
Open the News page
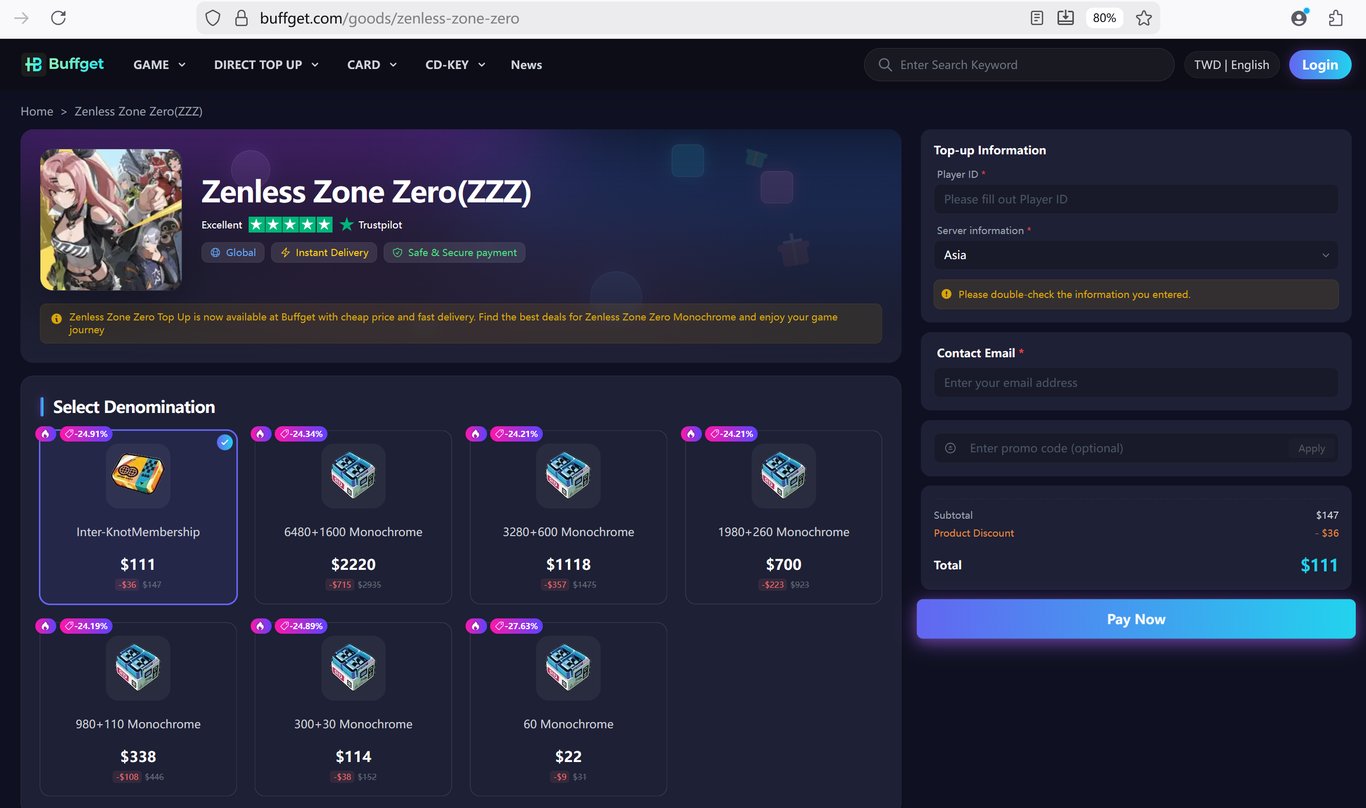[x=526, y=65]
